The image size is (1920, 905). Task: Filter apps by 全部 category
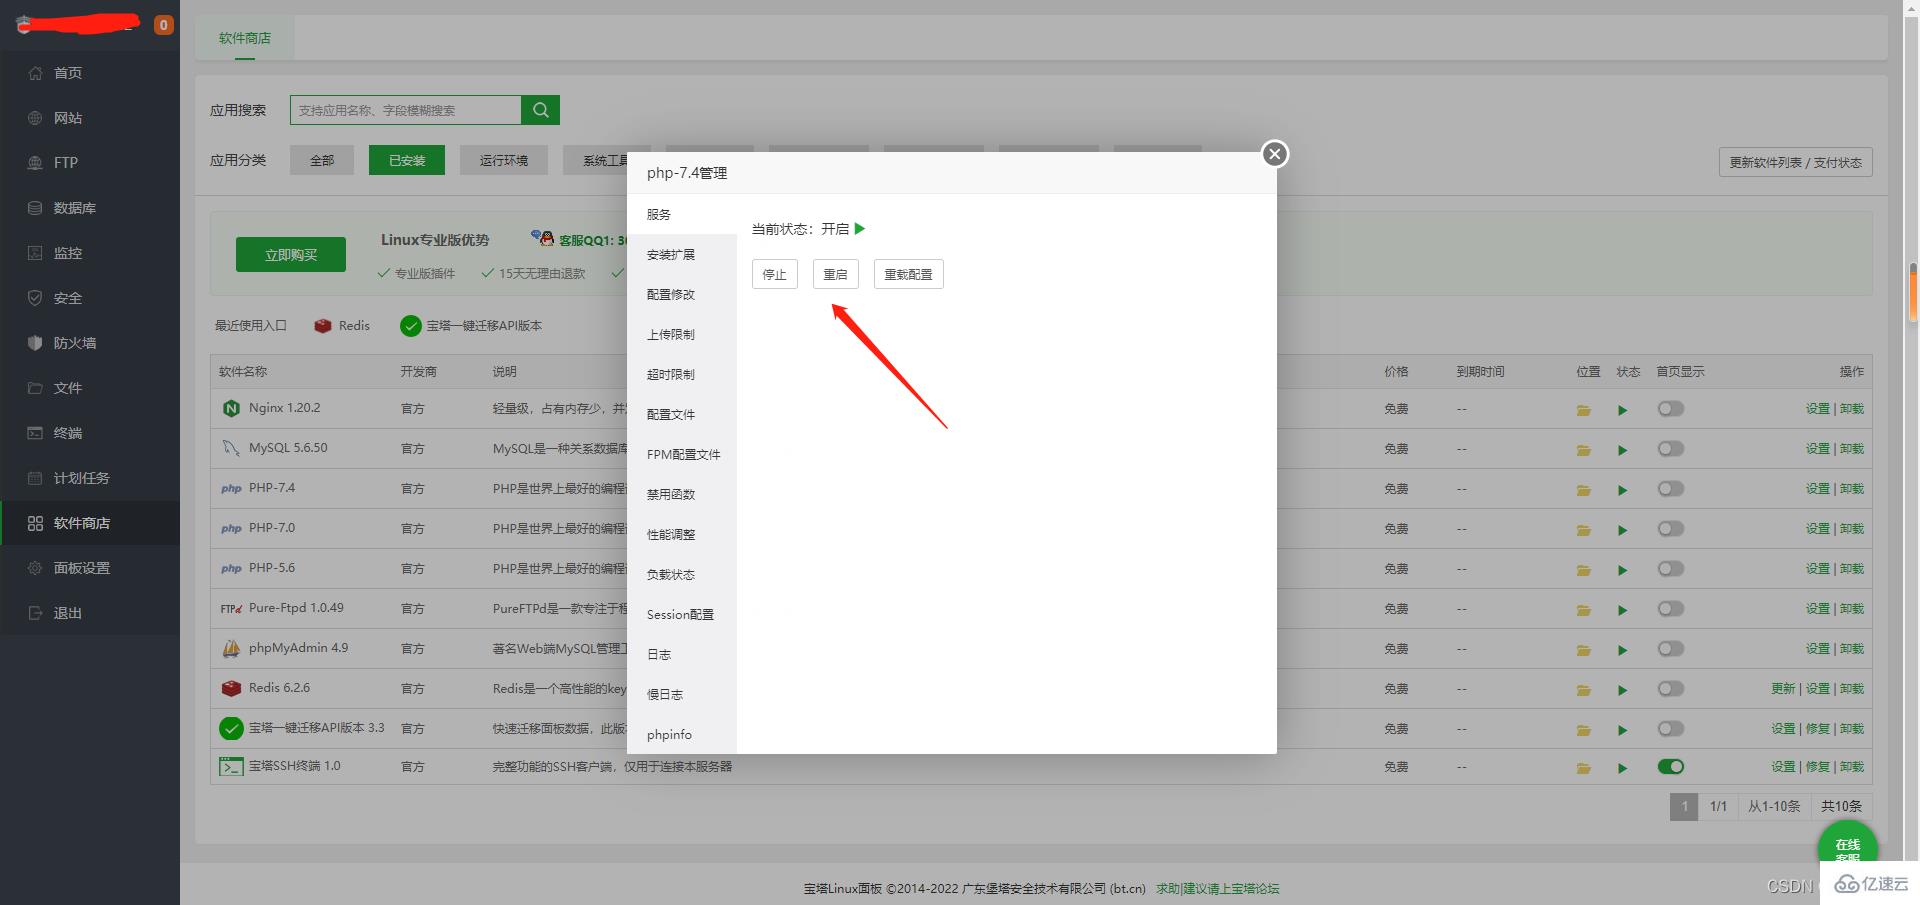322,160
